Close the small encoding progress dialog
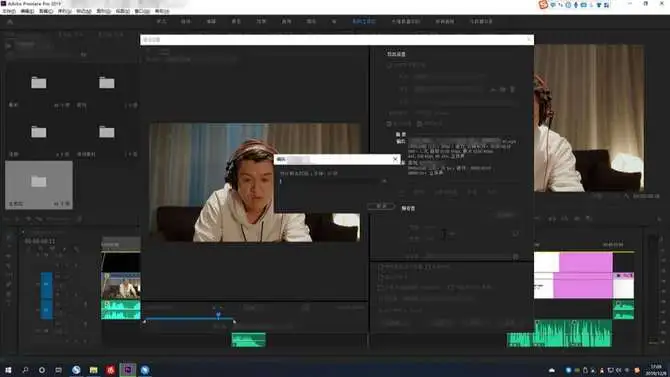The image size is (670, 377). 395,159
